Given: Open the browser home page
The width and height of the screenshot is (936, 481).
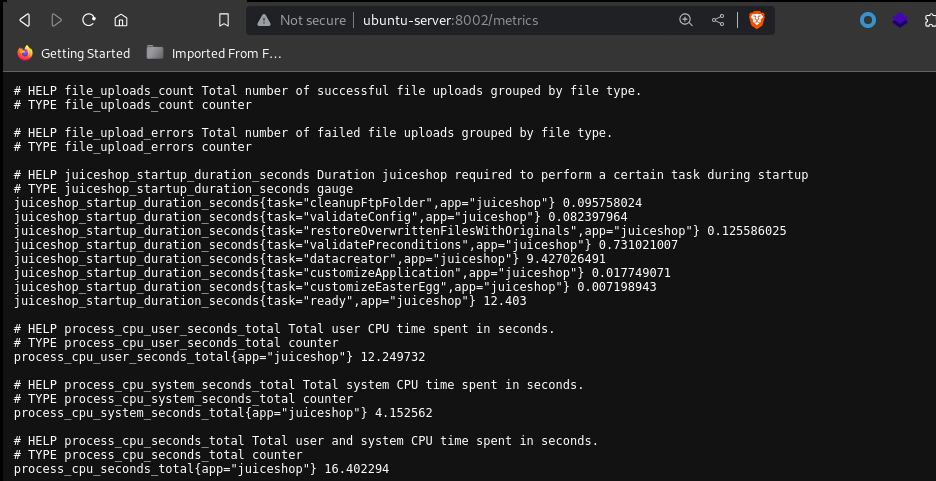Looking at the screenshot, I should tap(121, 20).
